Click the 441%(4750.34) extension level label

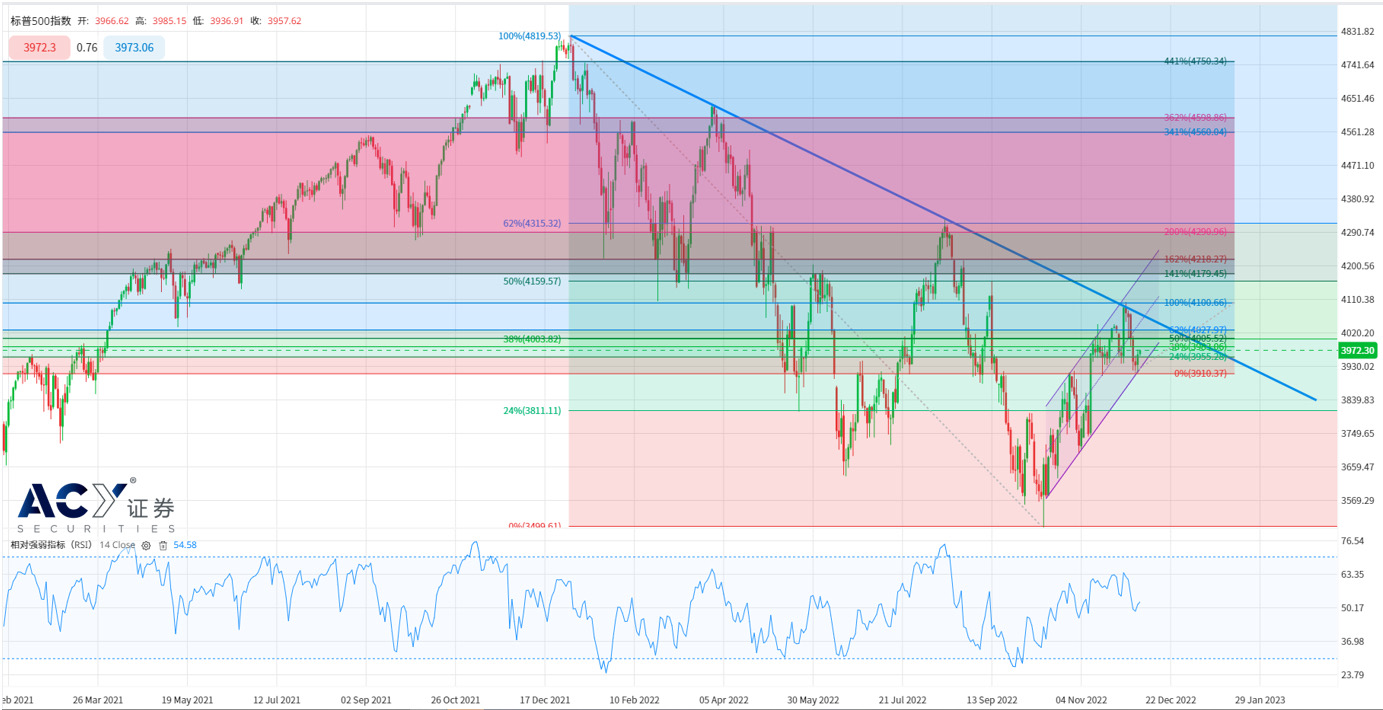click(x=1195, y=61)
